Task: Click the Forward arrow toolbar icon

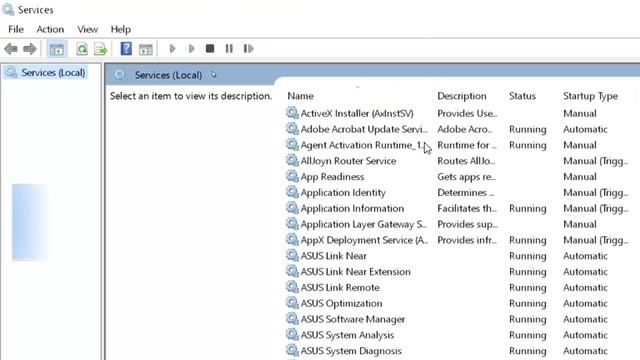Action: point(30,49)
